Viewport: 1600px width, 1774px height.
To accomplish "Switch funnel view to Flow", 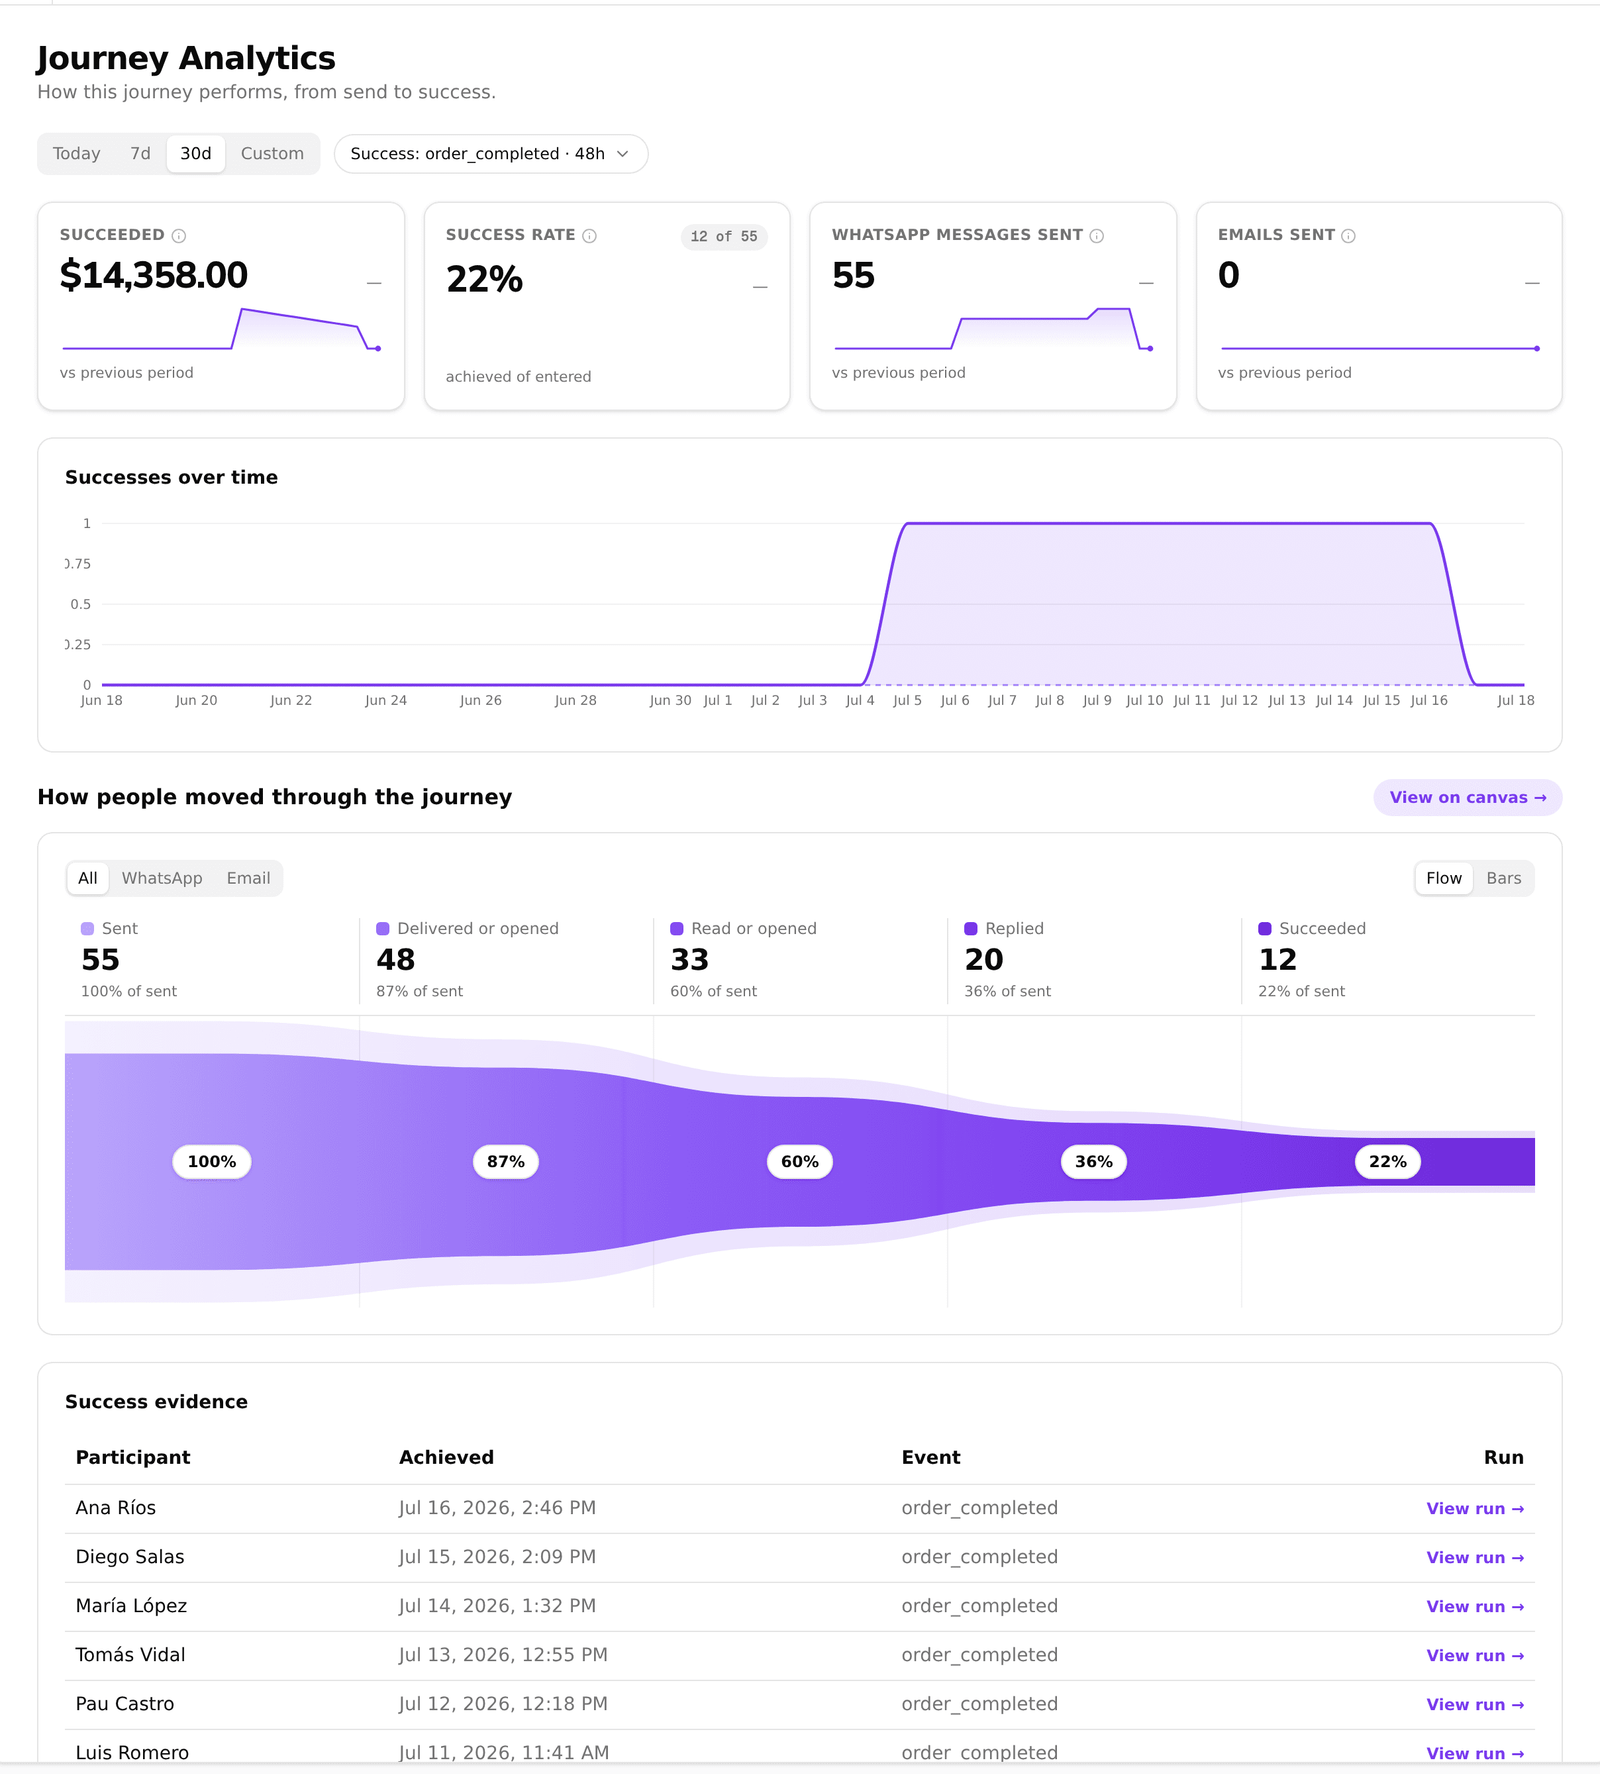I will pyautogui.click(x=1444, y=878).
